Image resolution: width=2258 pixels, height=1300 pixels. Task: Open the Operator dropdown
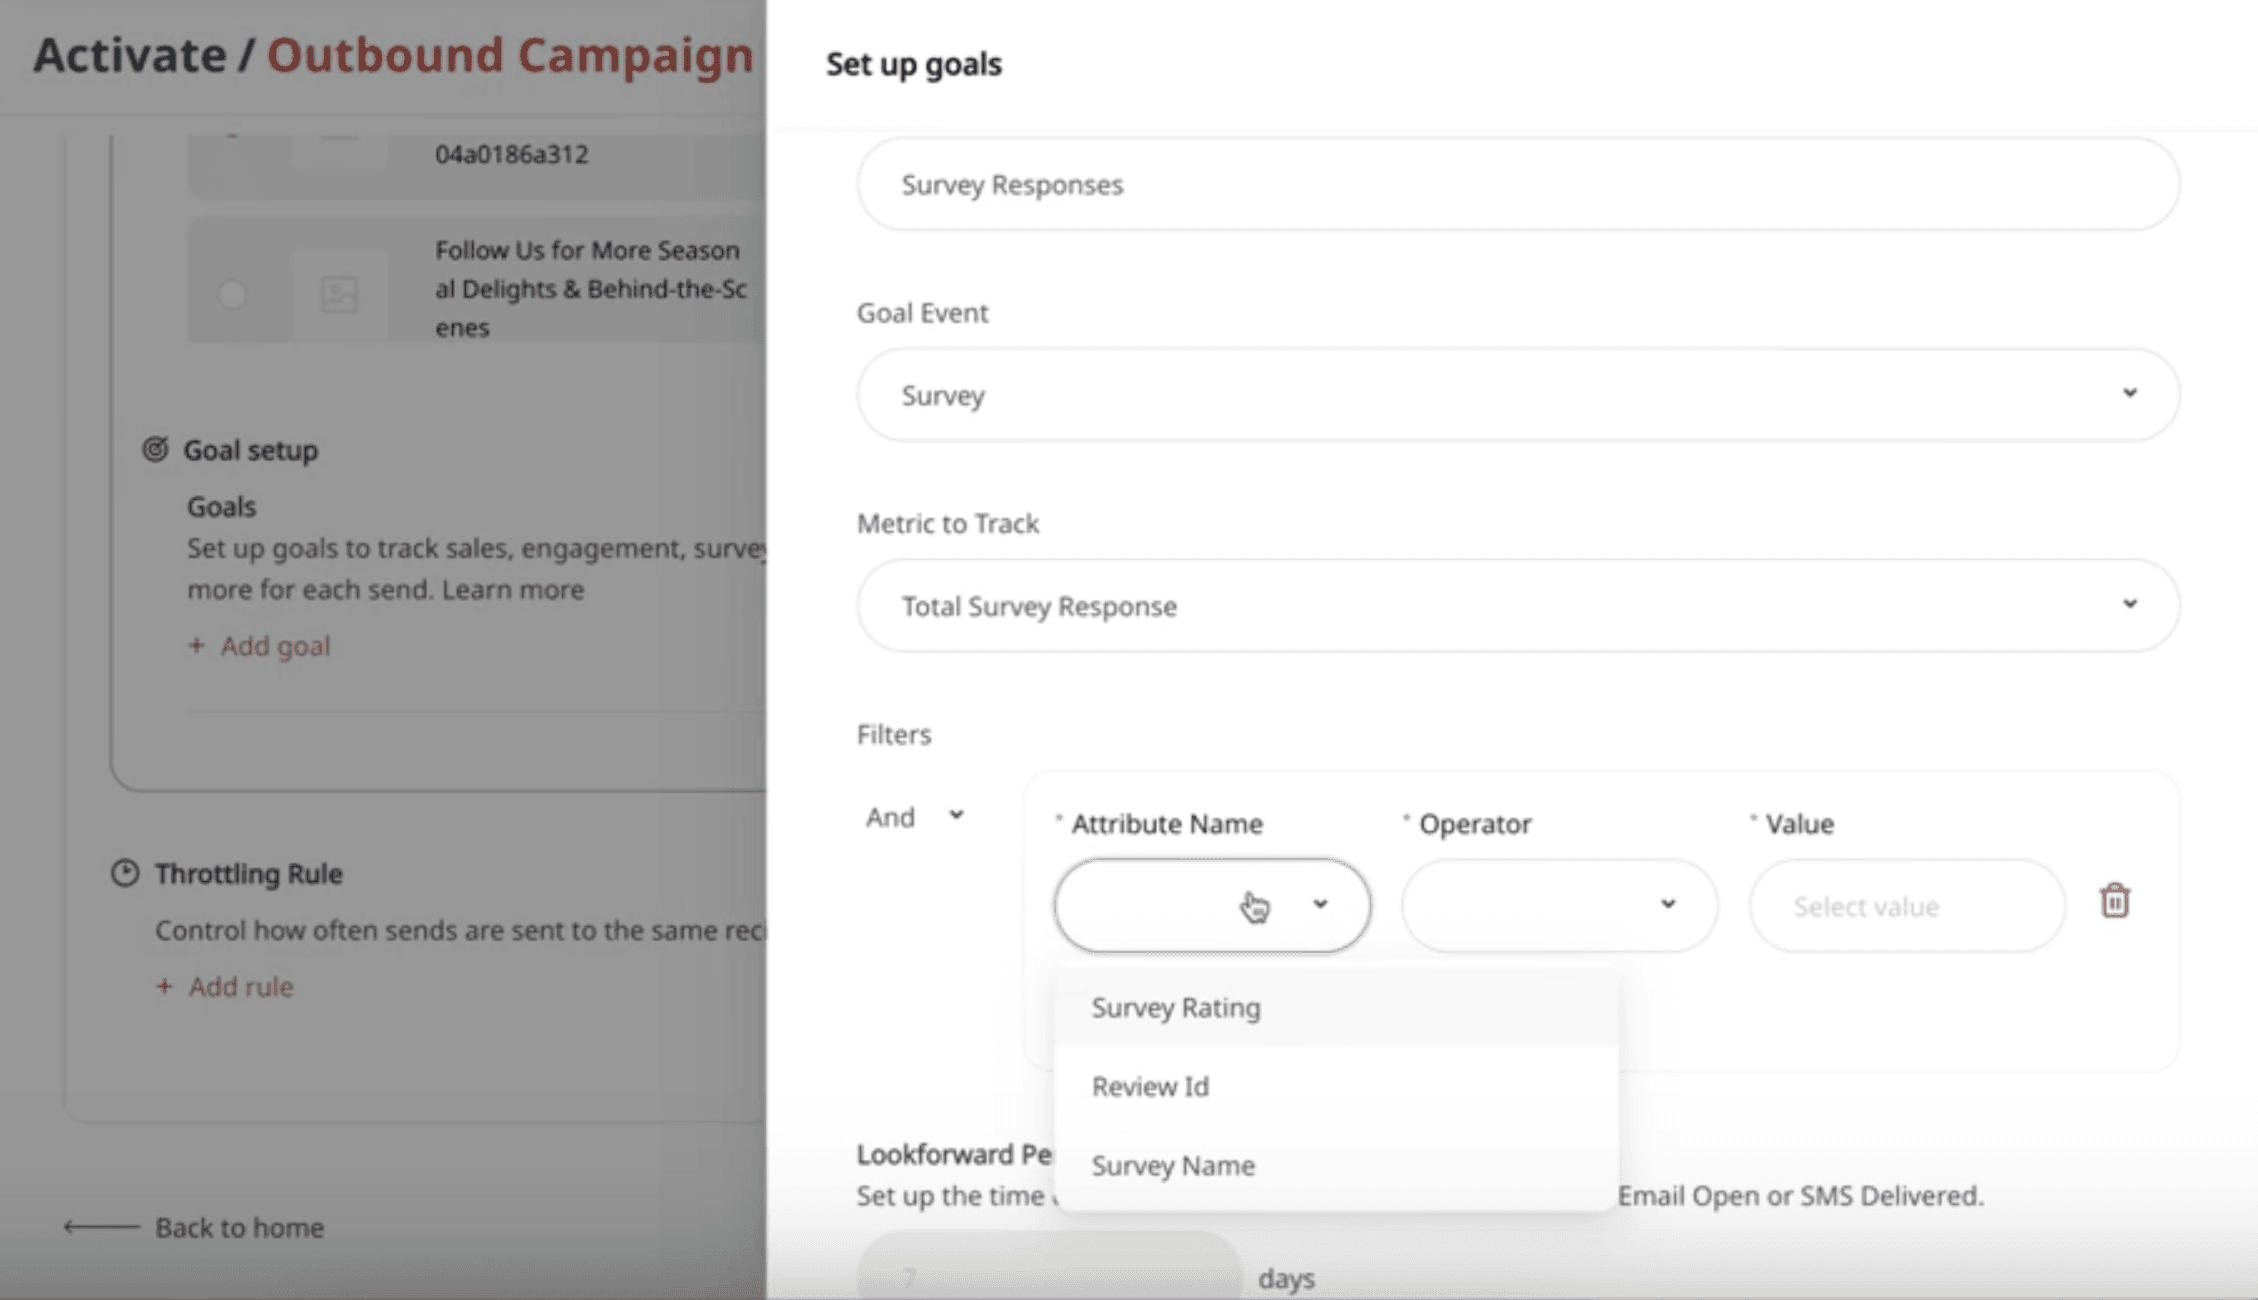click(x=1558, y=905)
